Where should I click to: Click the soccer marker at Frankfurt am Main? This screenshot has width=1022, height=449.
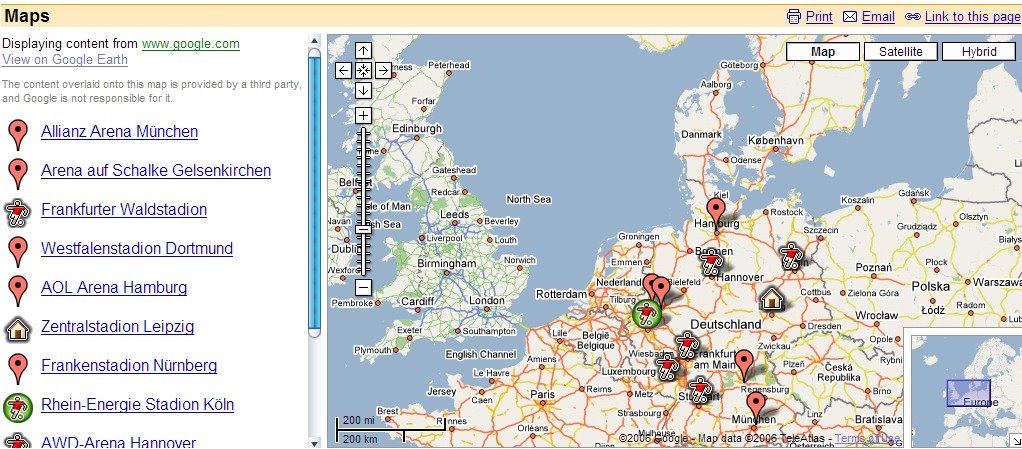[x=686, y=344]
